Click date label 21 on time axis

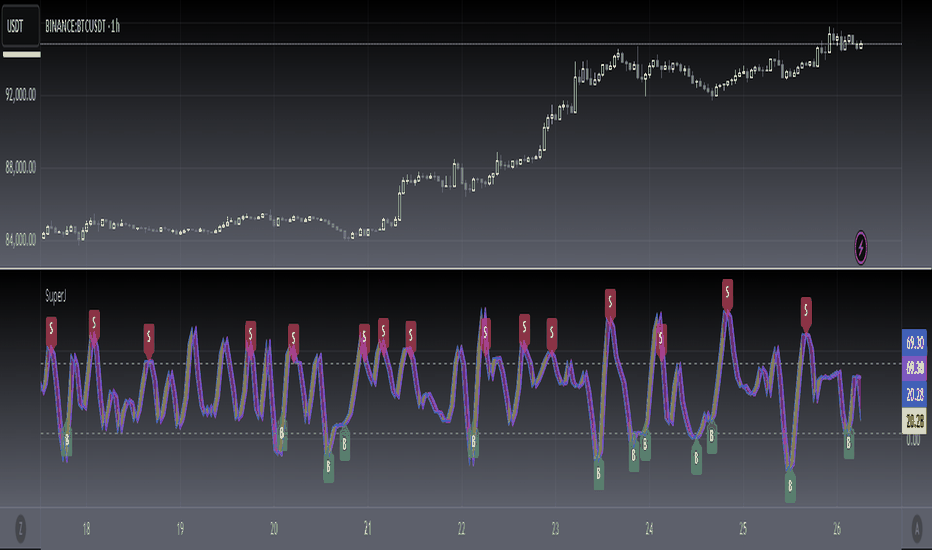[x=367, y=529]
